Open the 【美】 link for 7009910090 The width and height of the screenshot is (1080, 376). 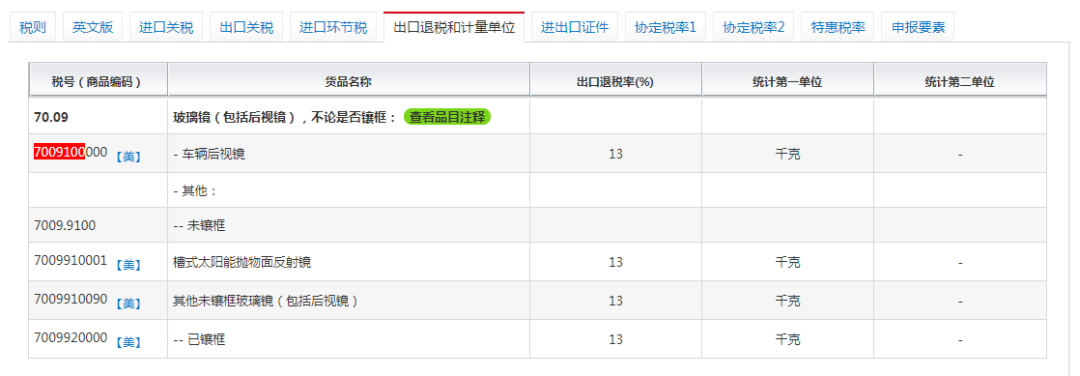[128, 304]
